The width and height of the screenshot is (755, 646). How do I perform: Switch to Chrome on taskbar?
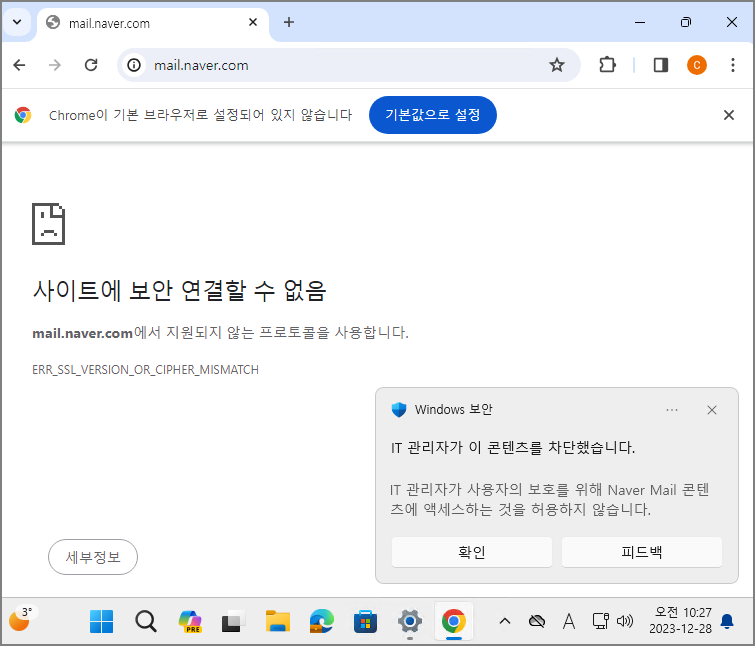point(454,621)
